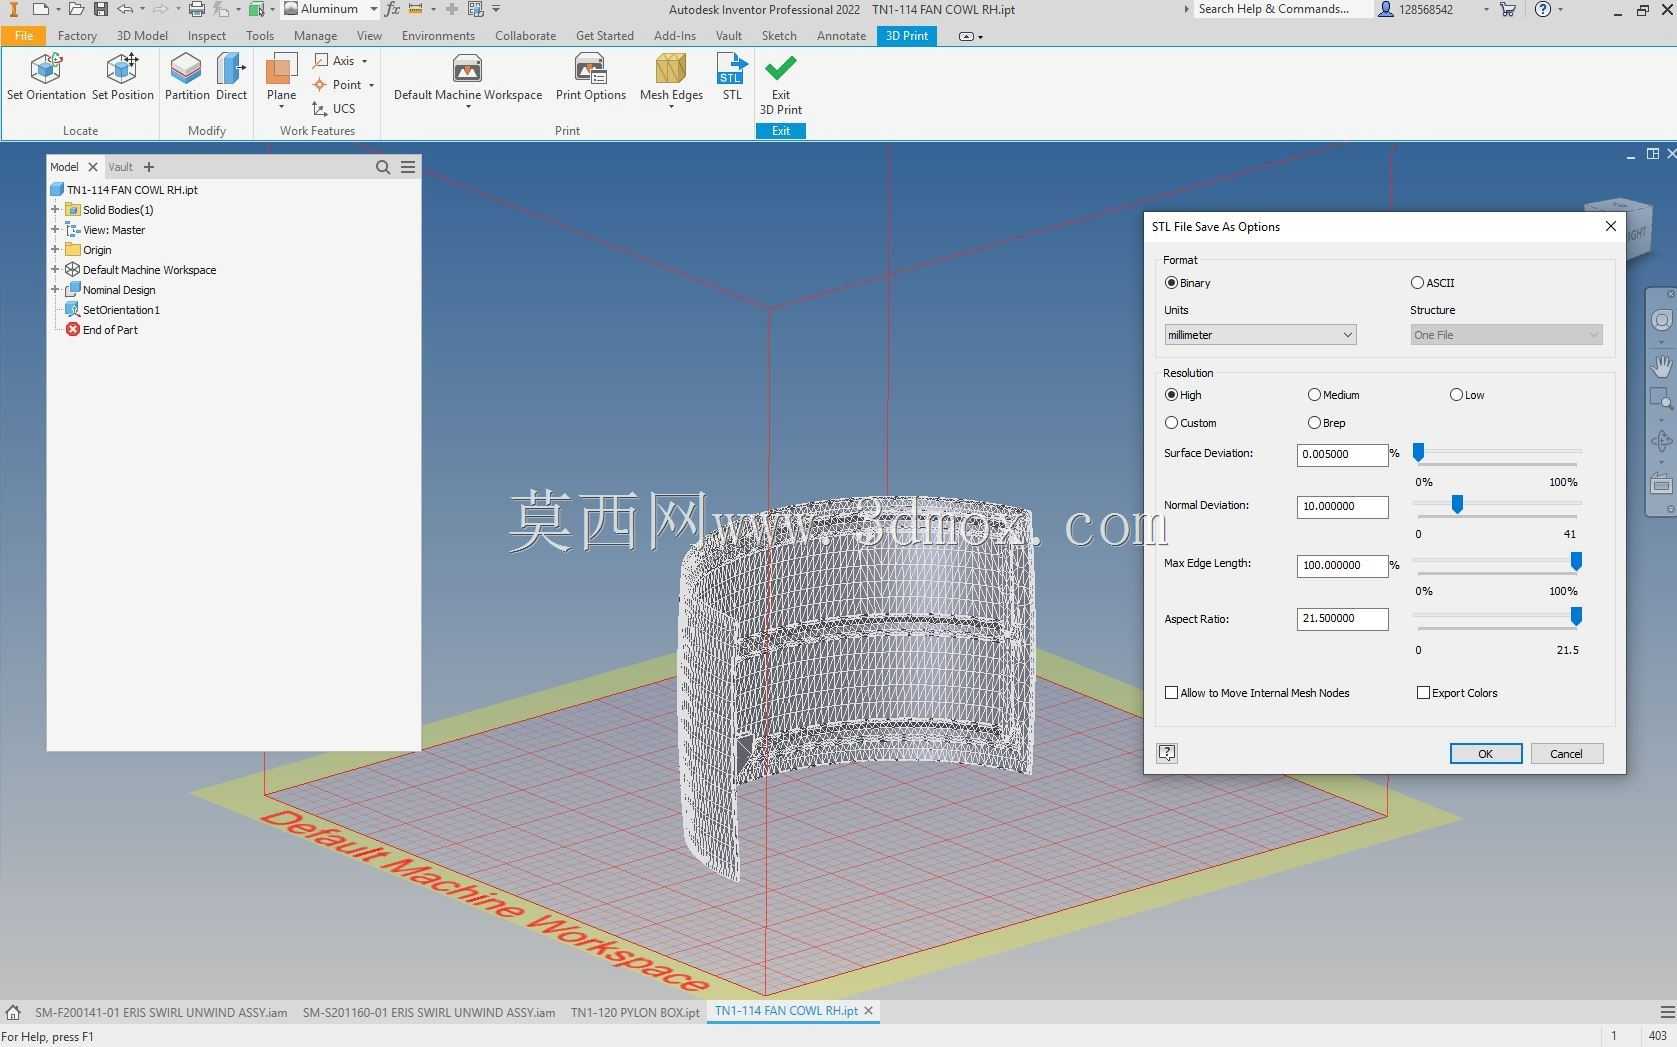The width and height of the screenshot is (1677, 1047).
Task: Open the Aluminum material dropdown
Action: tap(331, 9)
